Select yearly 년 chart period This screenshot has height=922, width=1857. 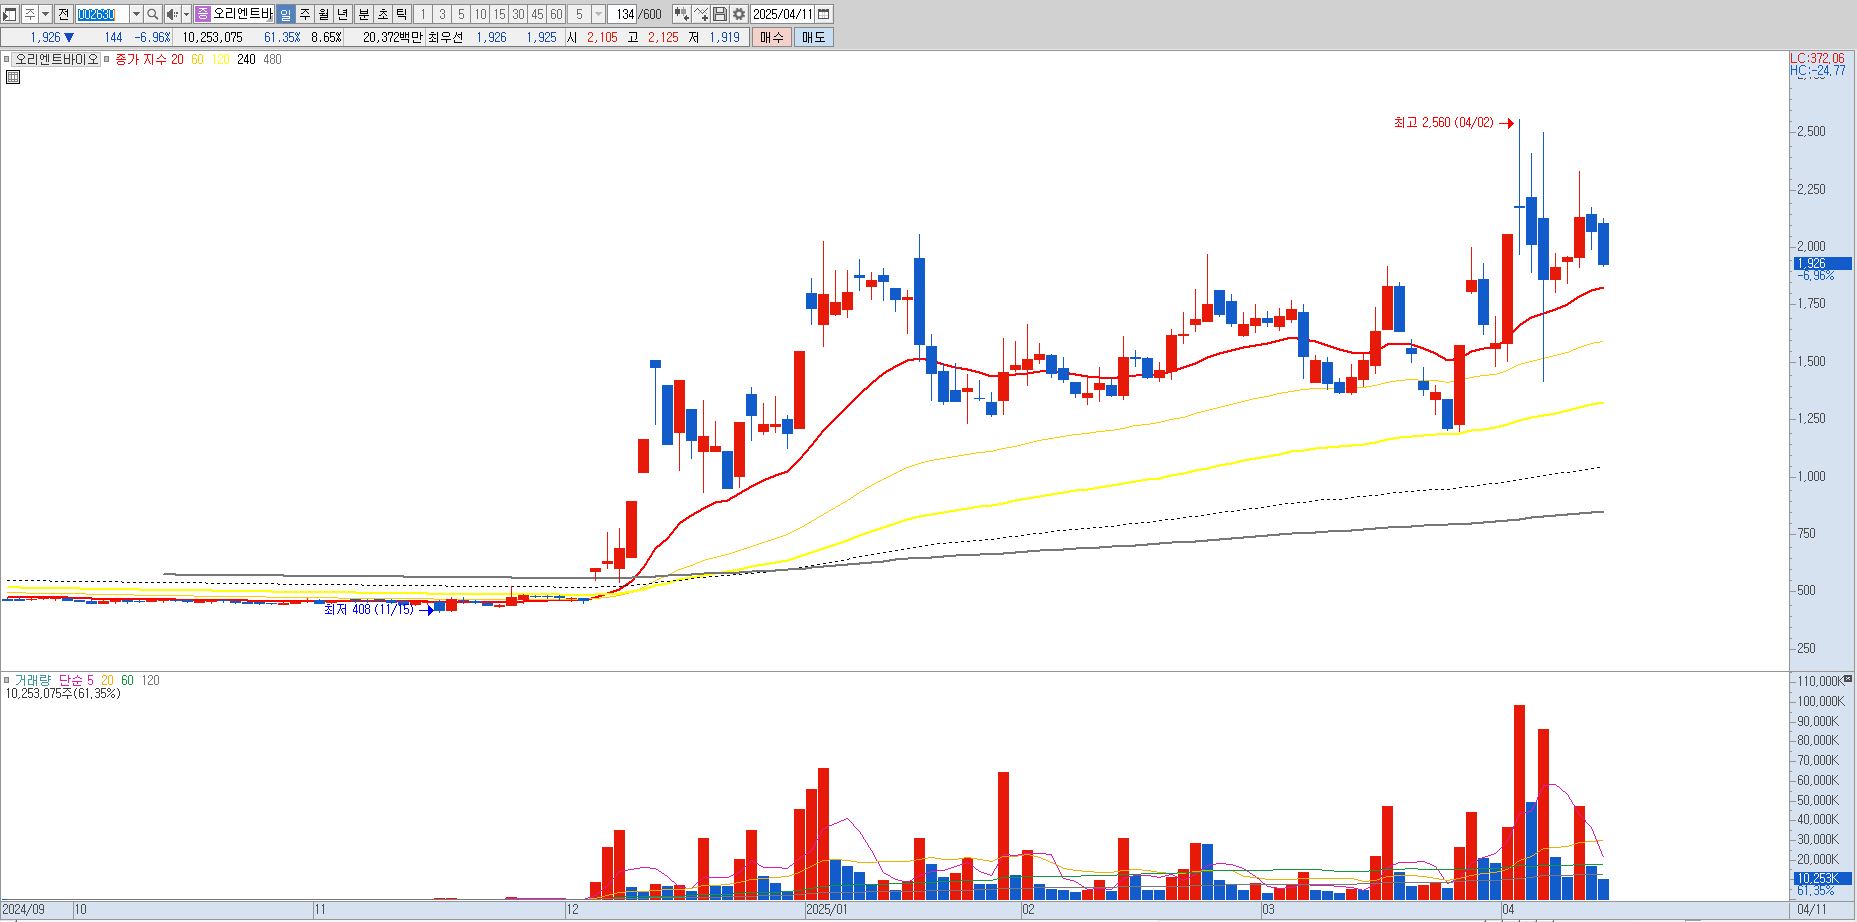tap(343, 14)
